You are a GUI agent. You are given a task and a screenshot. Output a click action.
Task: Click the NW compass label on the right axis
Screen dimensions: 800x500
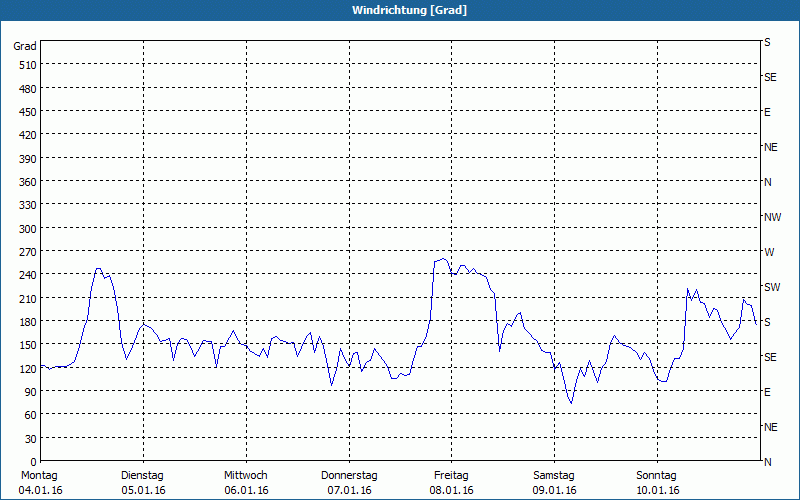[772, 217]
